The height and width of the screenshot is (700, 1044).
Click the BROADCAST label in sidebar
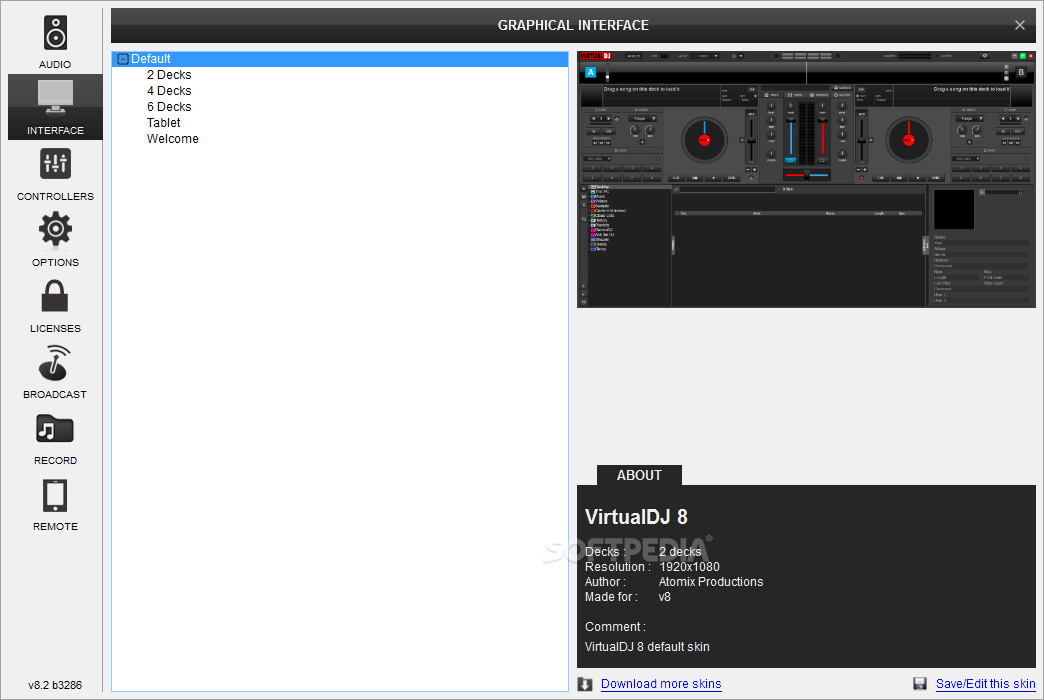(55, 394)
